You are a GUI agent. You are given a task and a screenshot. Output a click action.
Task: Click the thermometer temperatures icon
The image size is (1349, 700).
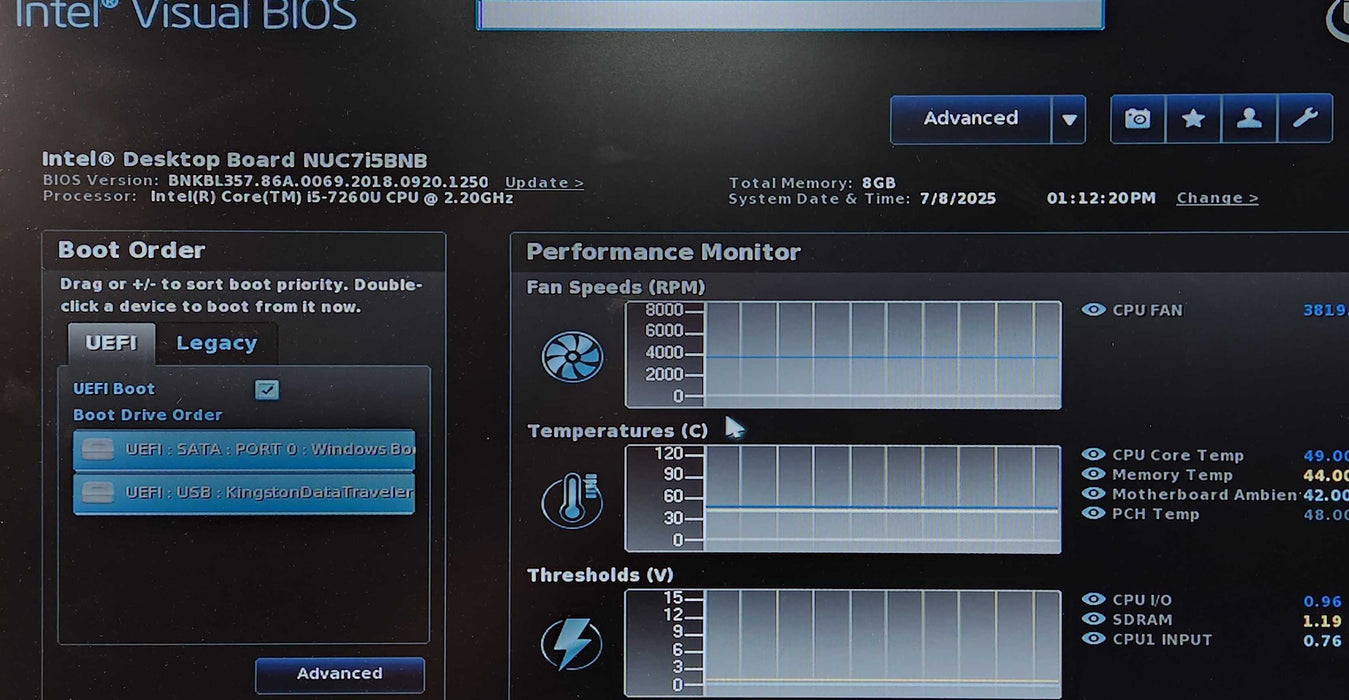[572, 500]
